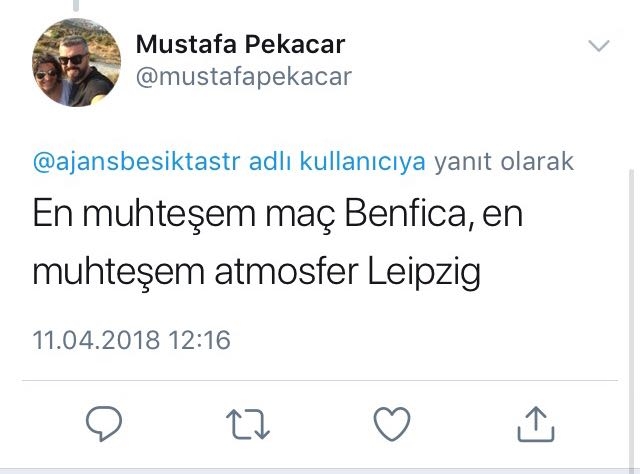Expand the tweet options chevron
The width and height of the screenshot is (640, 474).
[598, 46]
